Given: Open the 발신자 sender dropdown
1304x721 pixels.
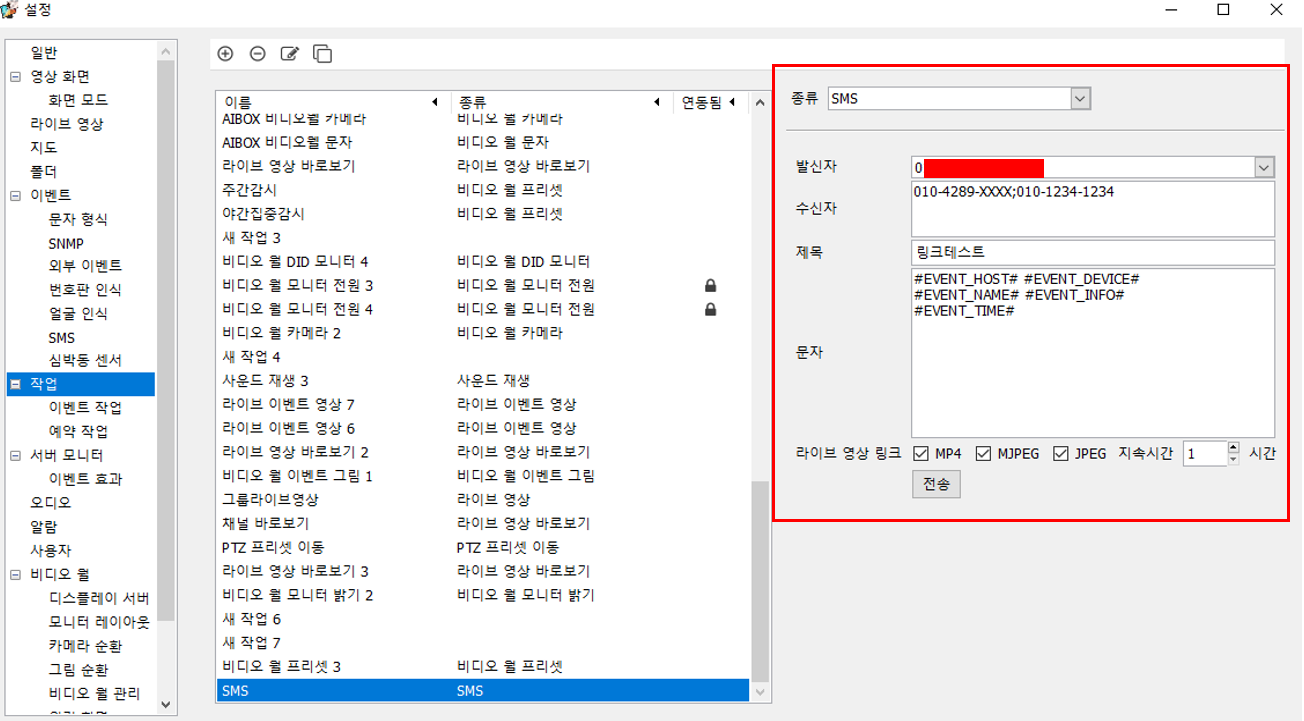Looking at the screenshot, I should coord(1264,167).
